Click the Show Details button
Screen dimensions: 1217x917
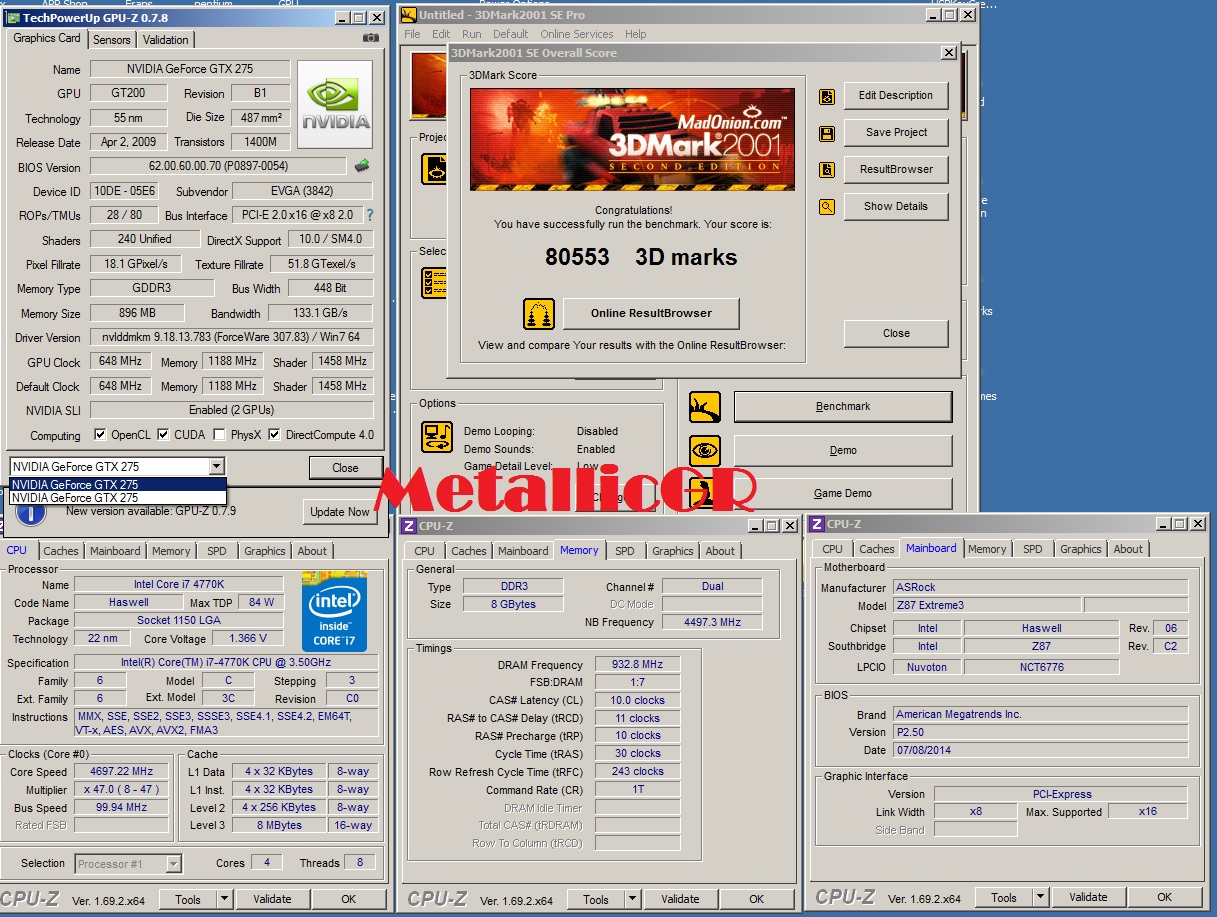click(896, 206)
